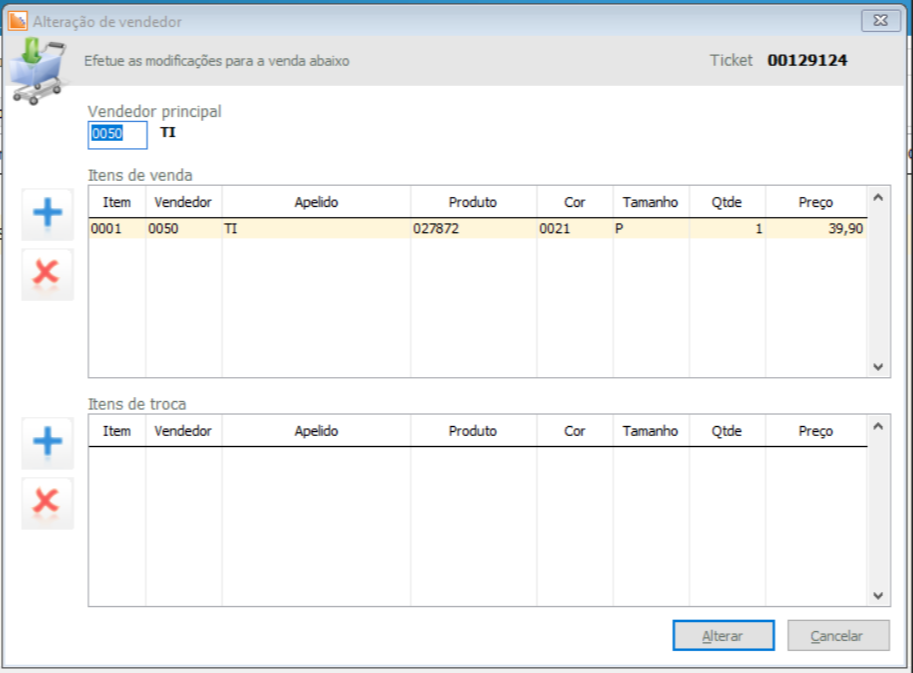Viewport: 913px width, 673px height.
Task: Select Cor column header in Itens de venda
Action: pyautogui.click(x=575, y=202)
